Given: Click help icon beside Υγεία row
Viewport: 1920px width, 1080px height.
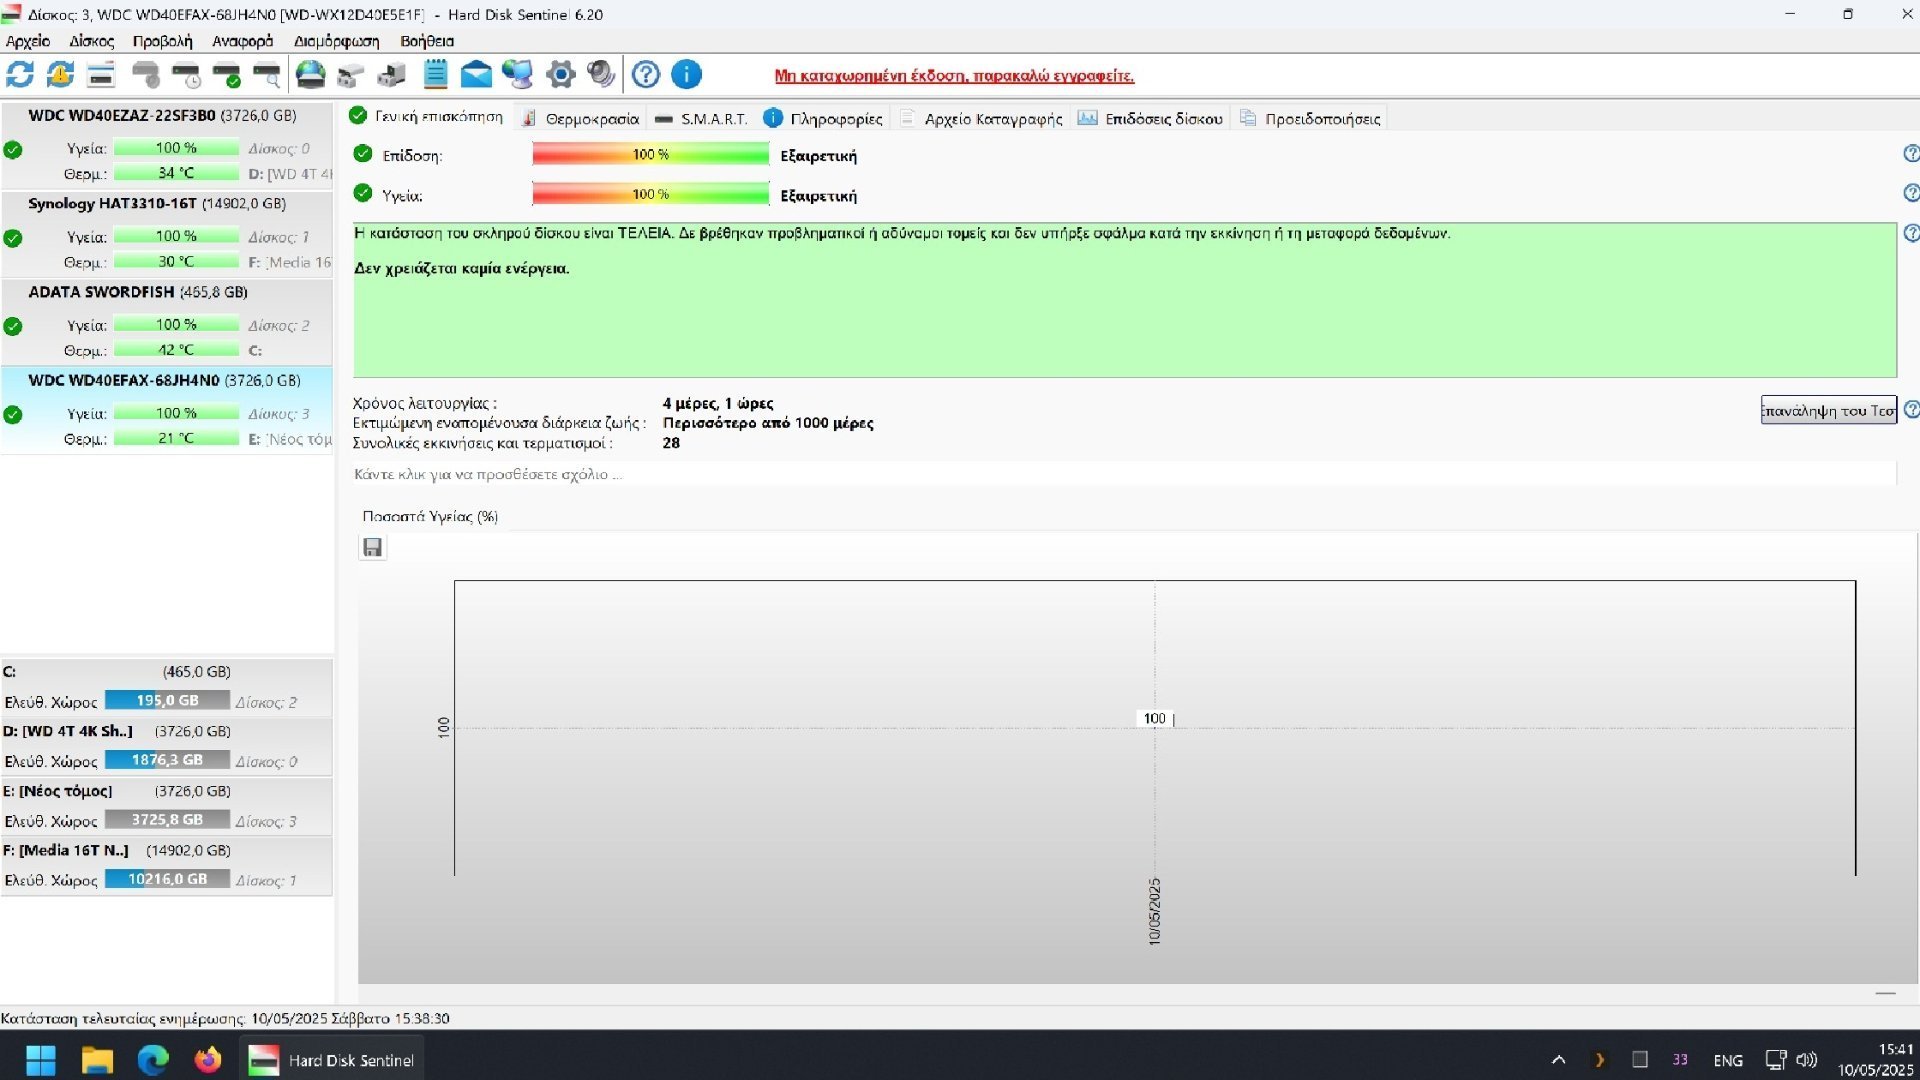Looking at the screenshot, I should [1911, 192].
